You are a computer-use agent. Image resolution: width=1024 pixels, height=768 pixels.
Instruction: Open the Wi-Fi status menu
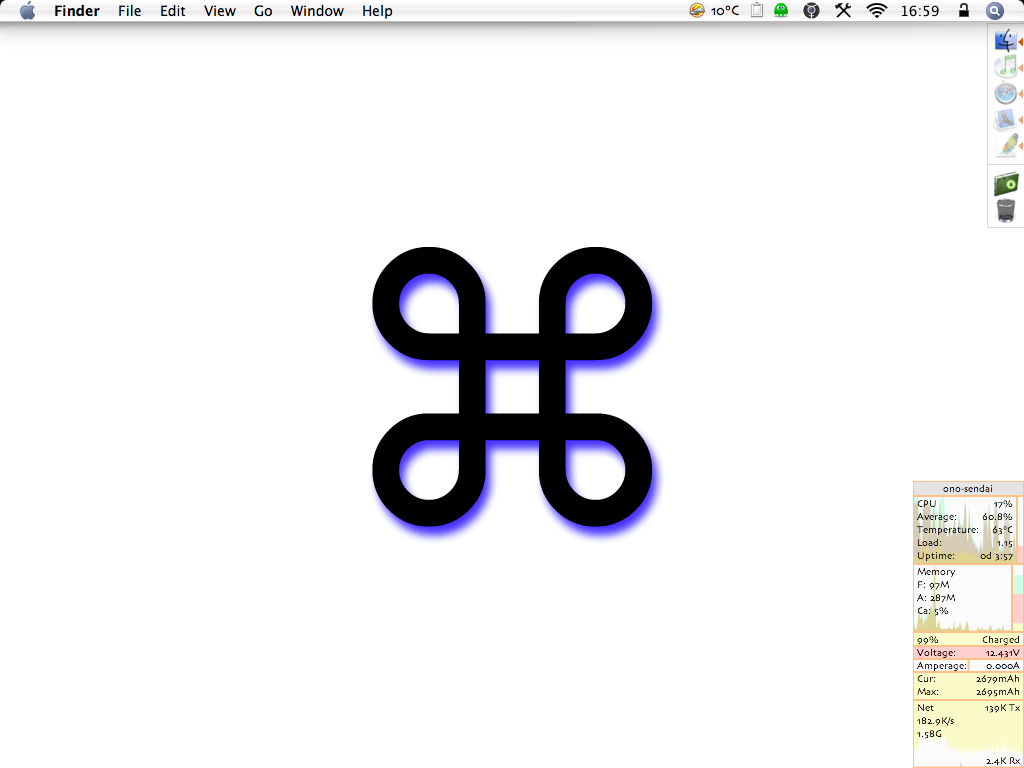(876, 10)
